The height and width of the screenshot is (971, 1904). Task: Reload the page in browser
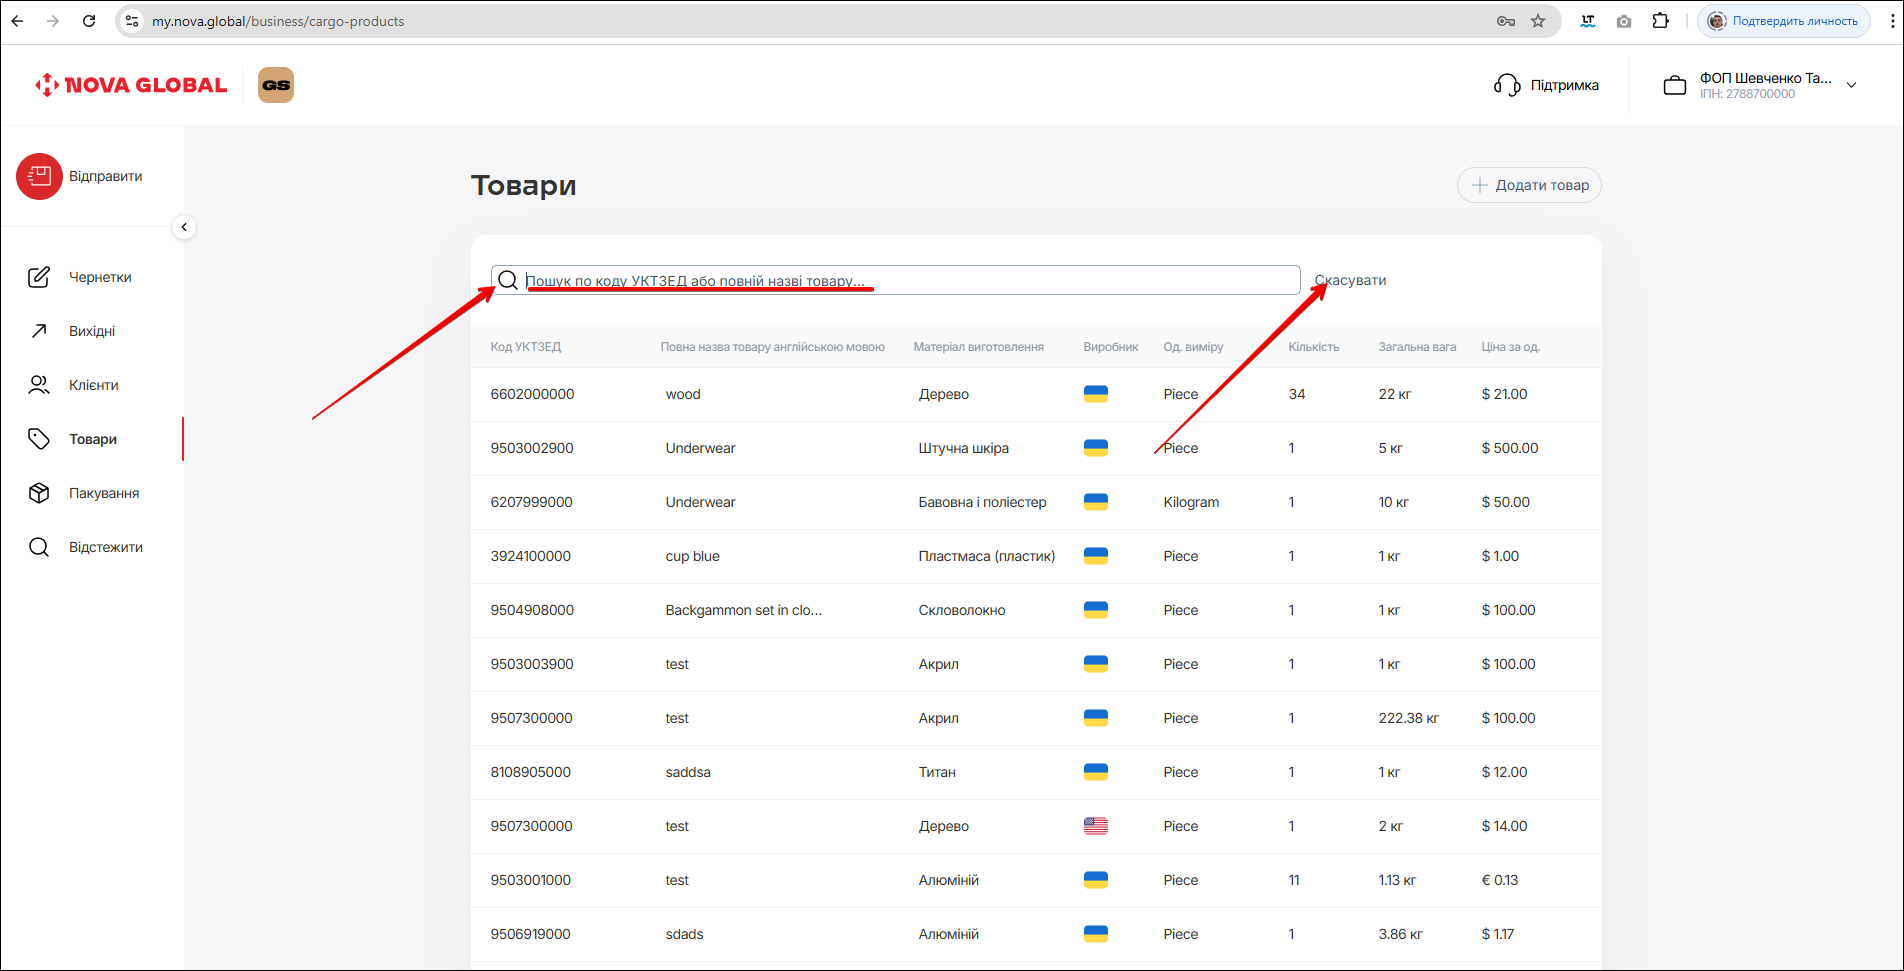[89, 21]
